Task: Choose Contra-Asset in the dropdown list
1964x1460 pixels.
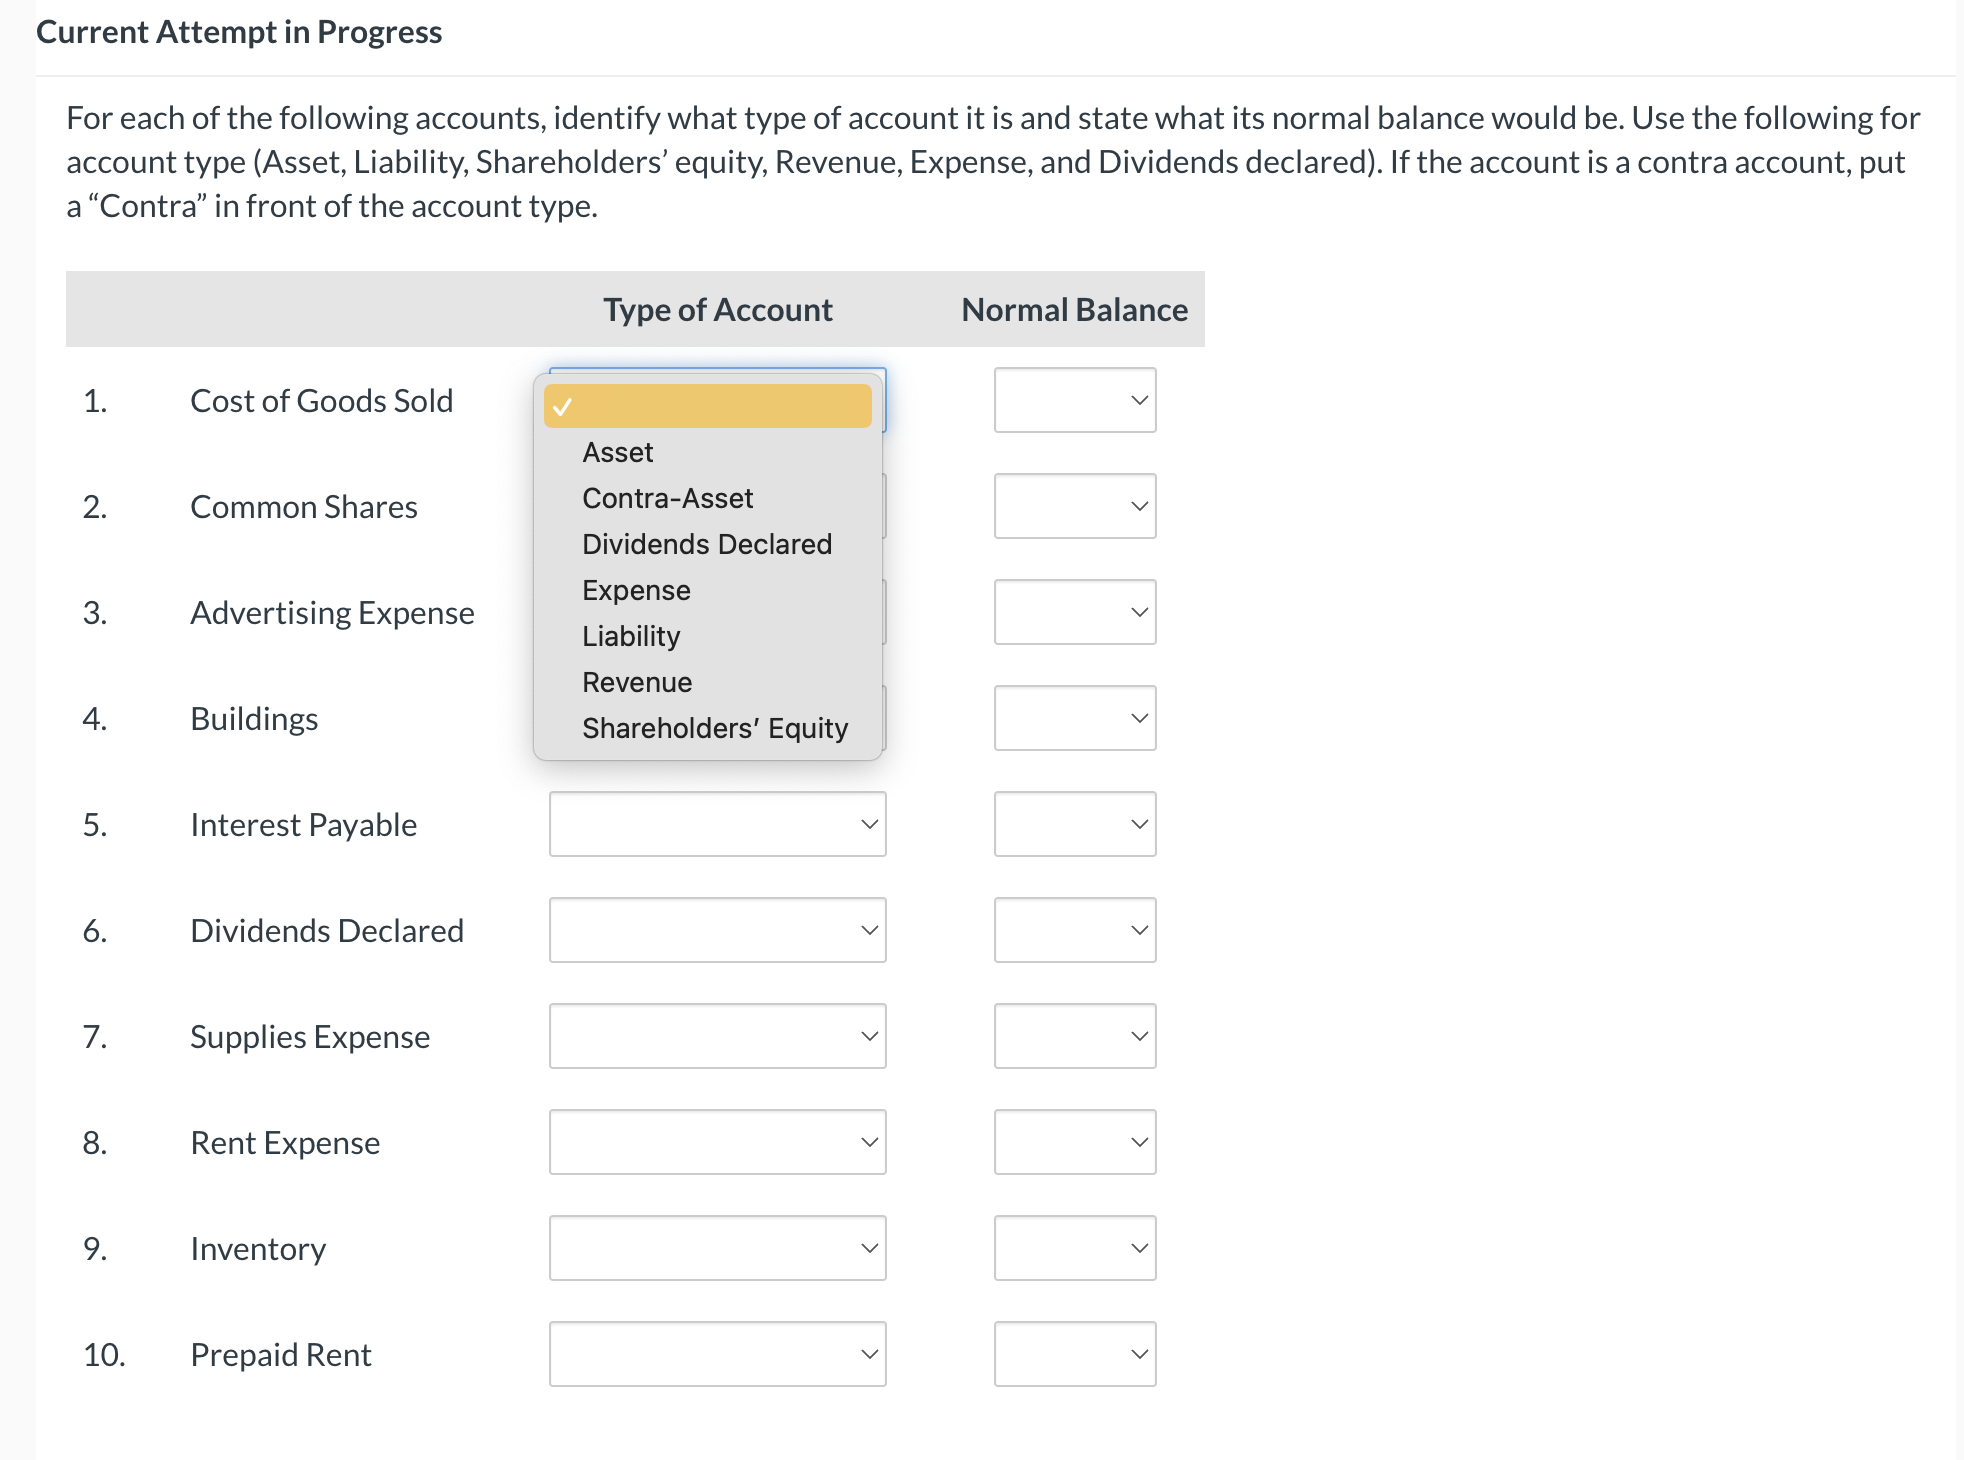Action: coord(708,498)
